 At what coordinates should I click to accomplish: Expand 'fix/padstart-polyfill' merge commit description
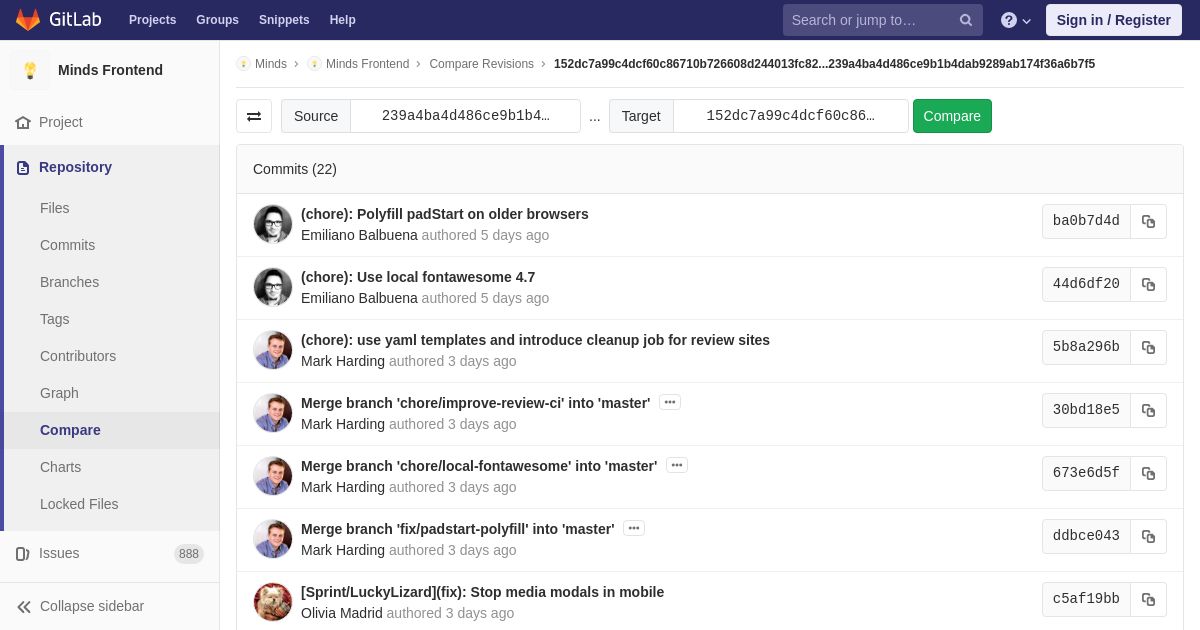pyautogui.click(x=634, y=528)
